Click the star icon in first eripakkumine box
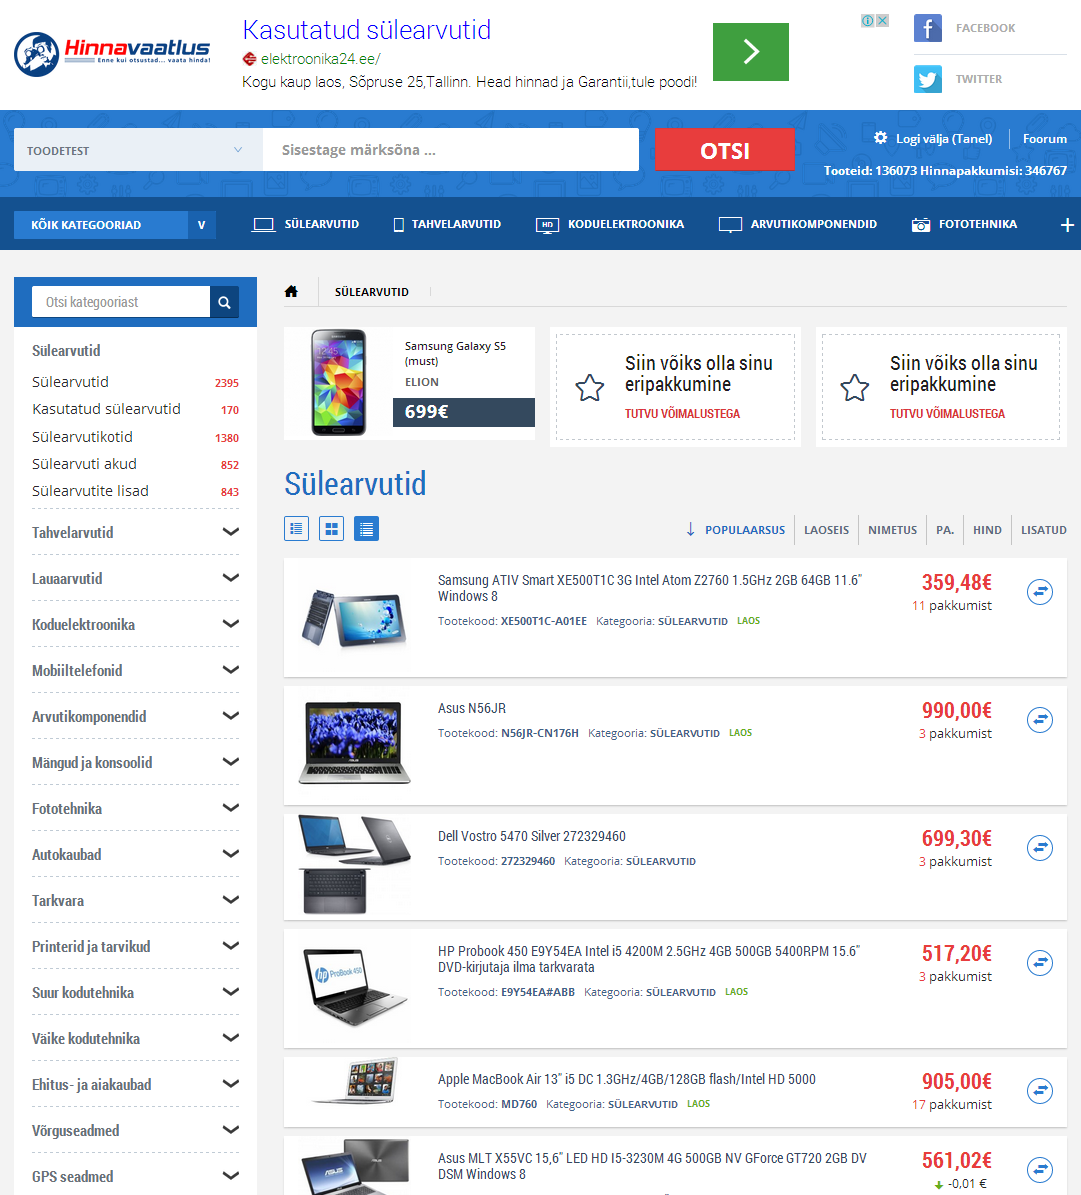The width and height of the screenshot is (1081, 1195). [590, 388]
